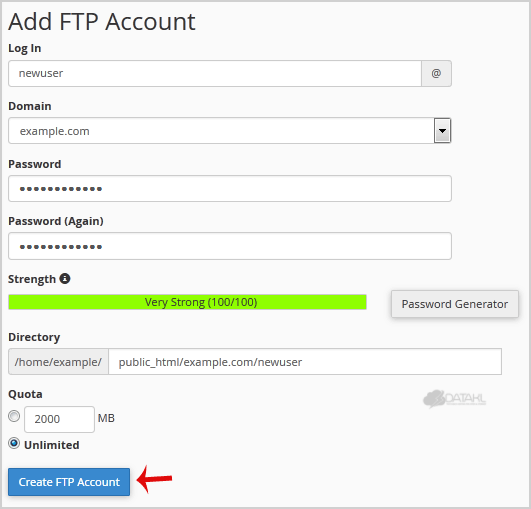Focus the Log In field containing newuser

point(215,73)
